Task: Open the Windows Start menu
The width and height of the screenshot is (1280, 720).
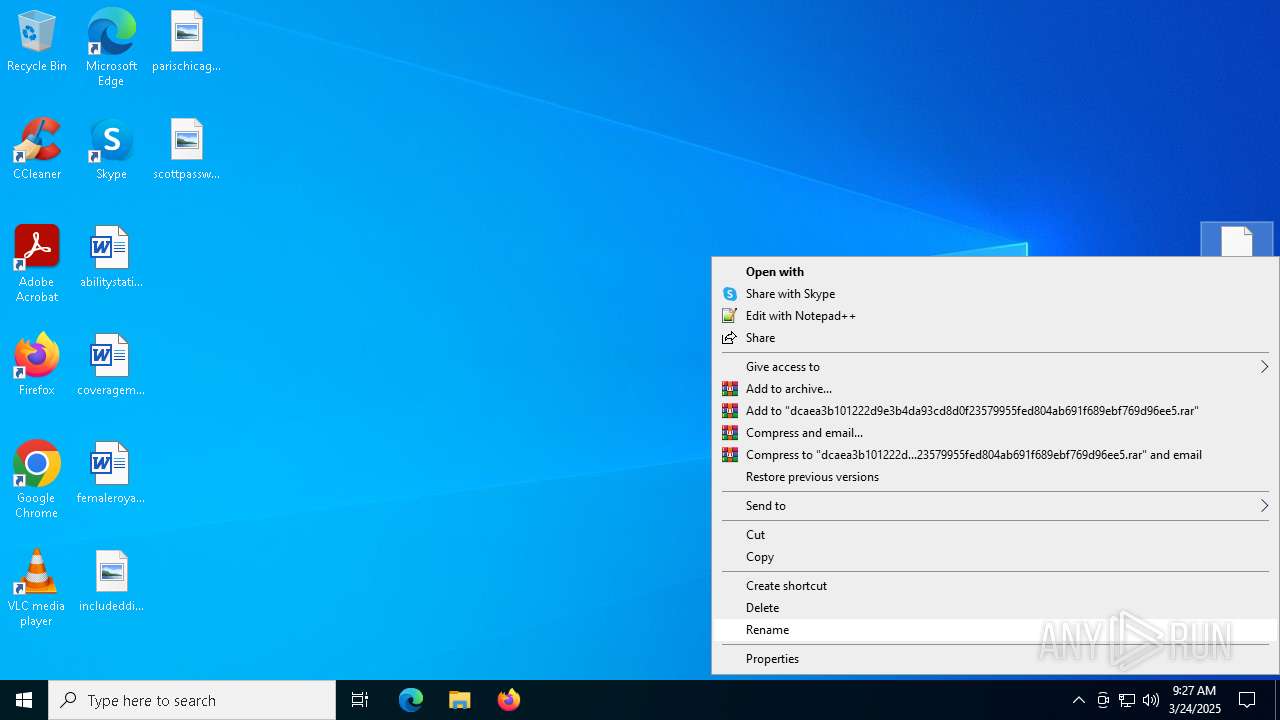Action: [24, 700]
